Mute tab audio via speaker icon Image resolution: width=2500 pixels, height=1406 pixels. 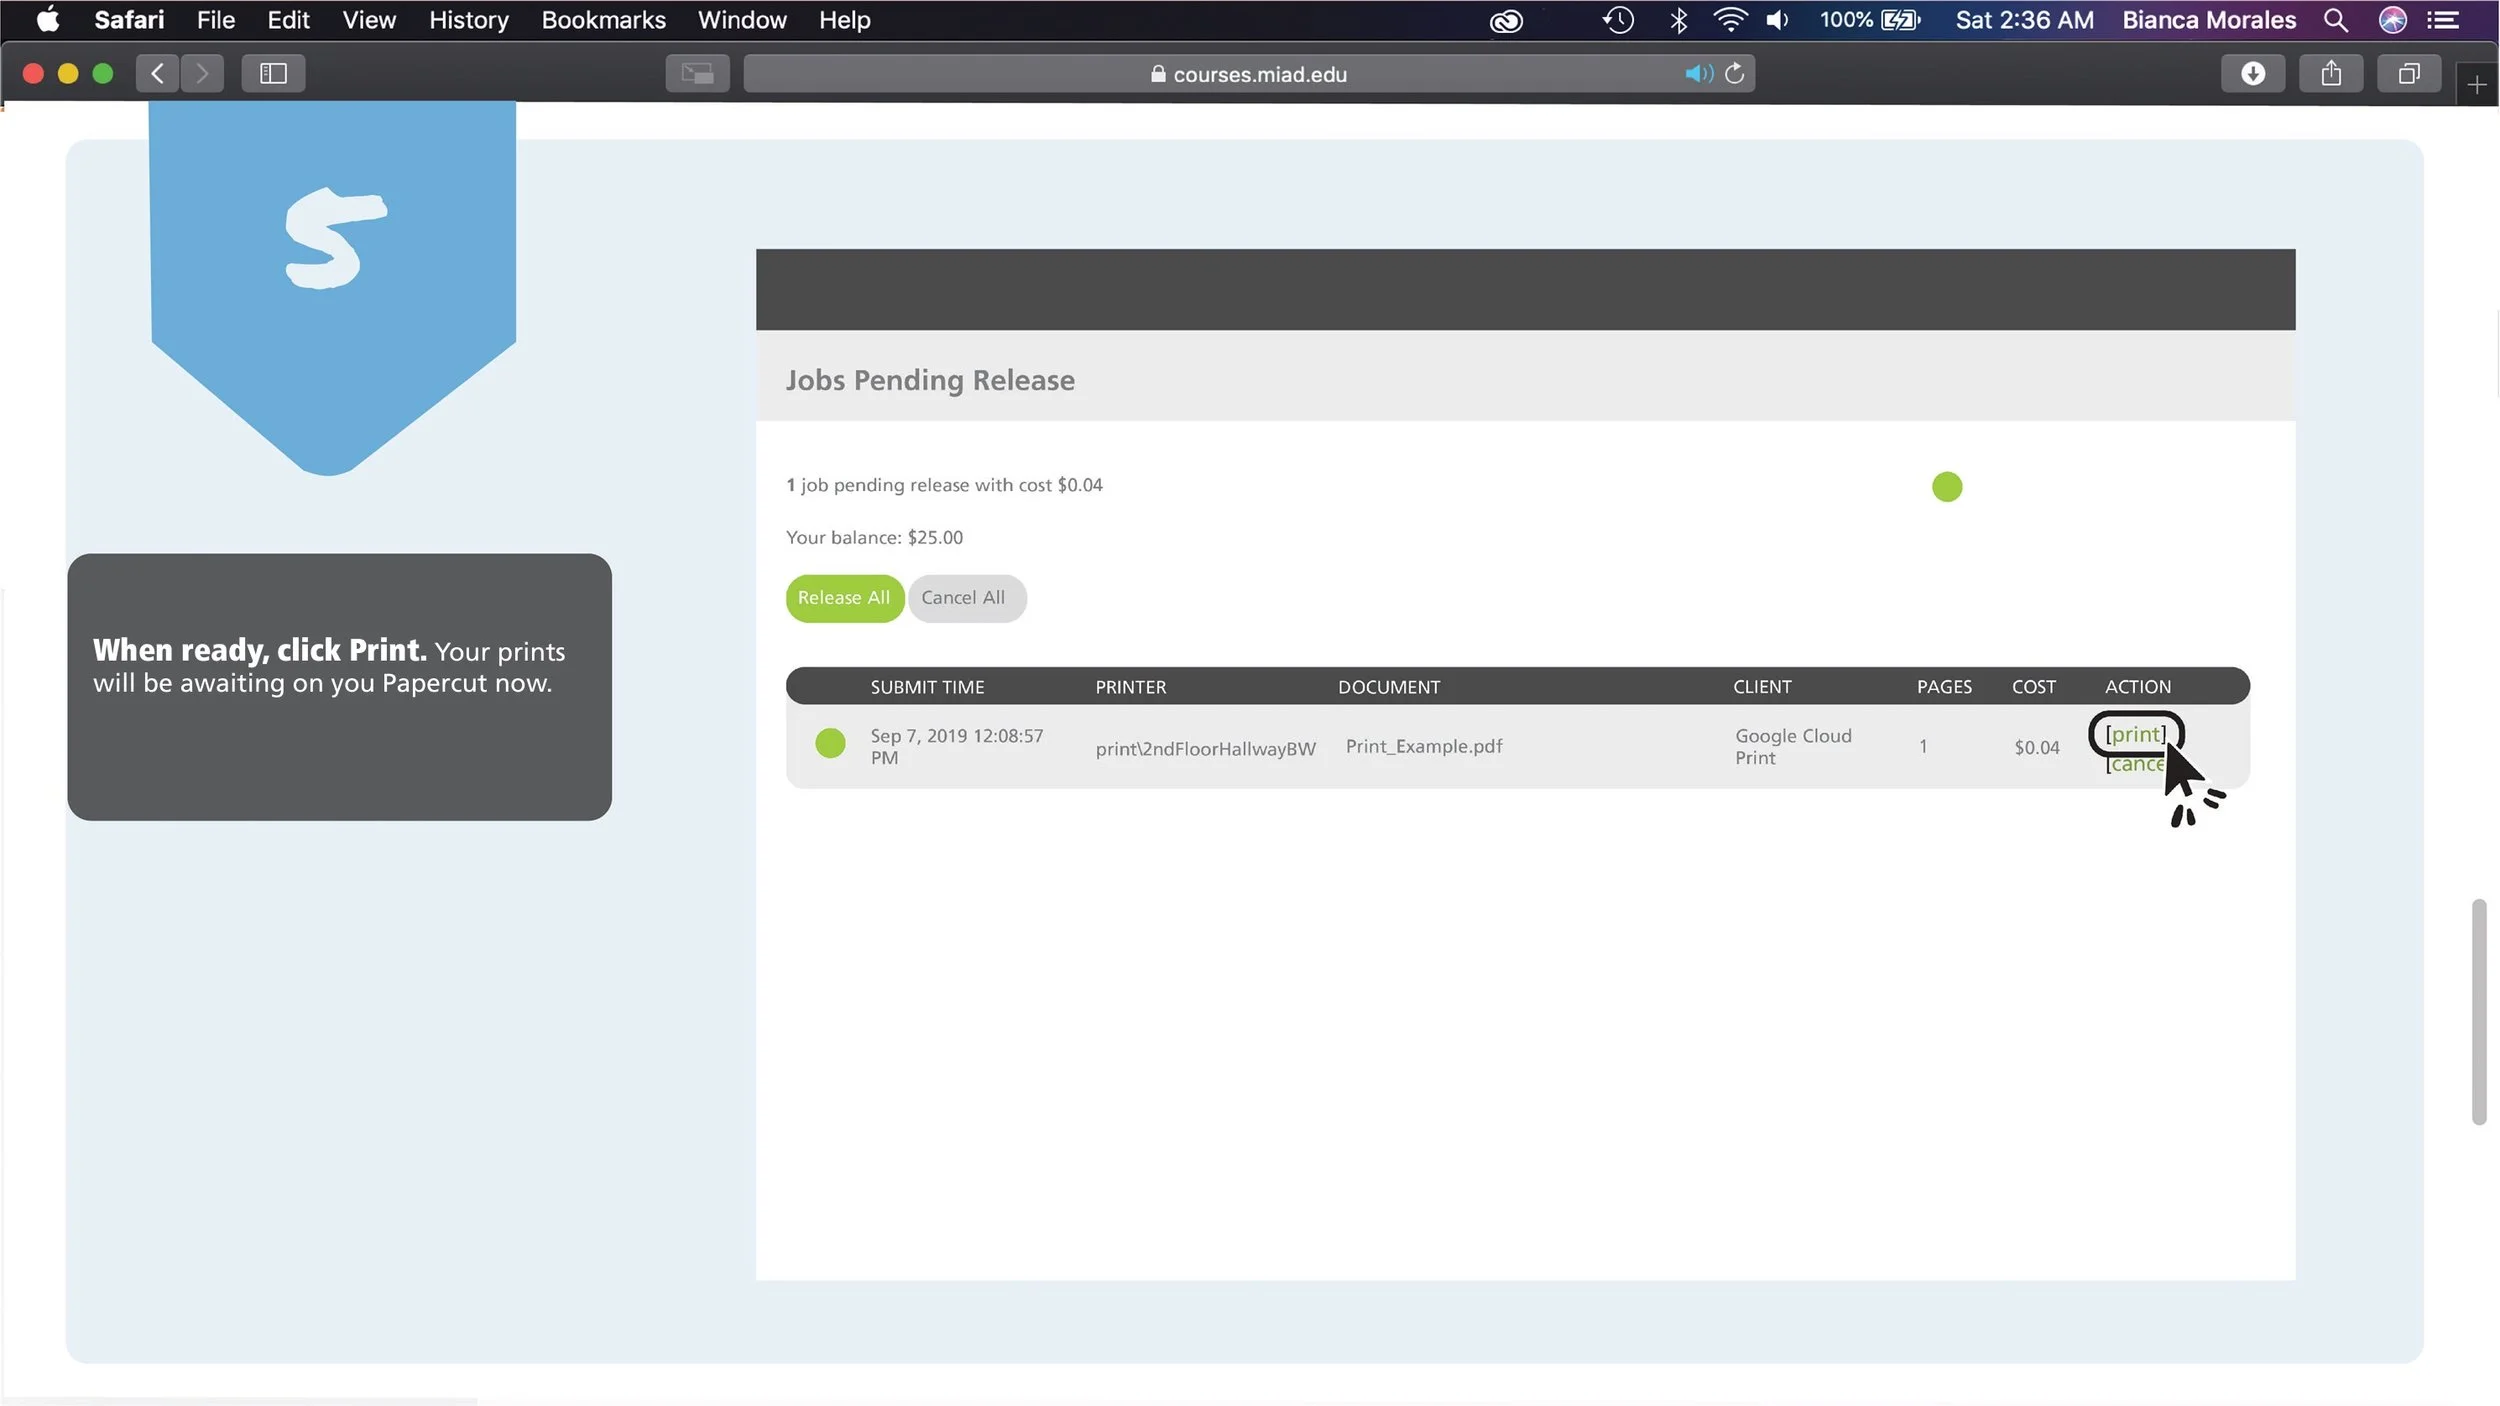pos(1697,73)
